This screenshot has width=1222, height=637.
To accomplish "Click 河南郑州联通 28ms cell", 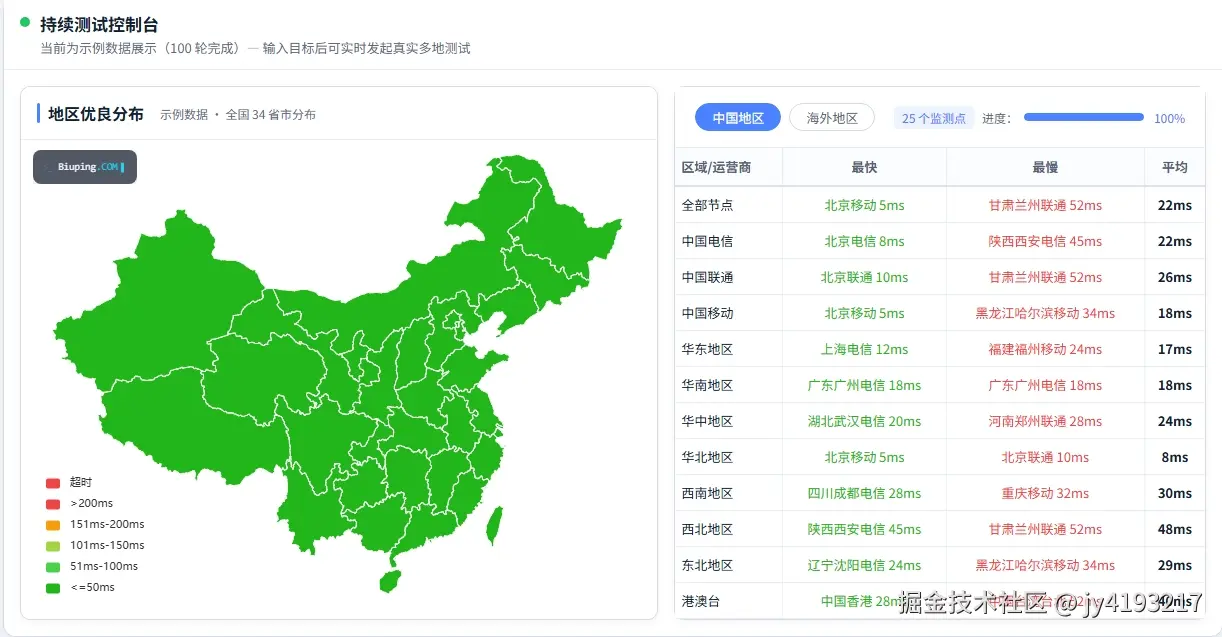I will click(1045, 421).
